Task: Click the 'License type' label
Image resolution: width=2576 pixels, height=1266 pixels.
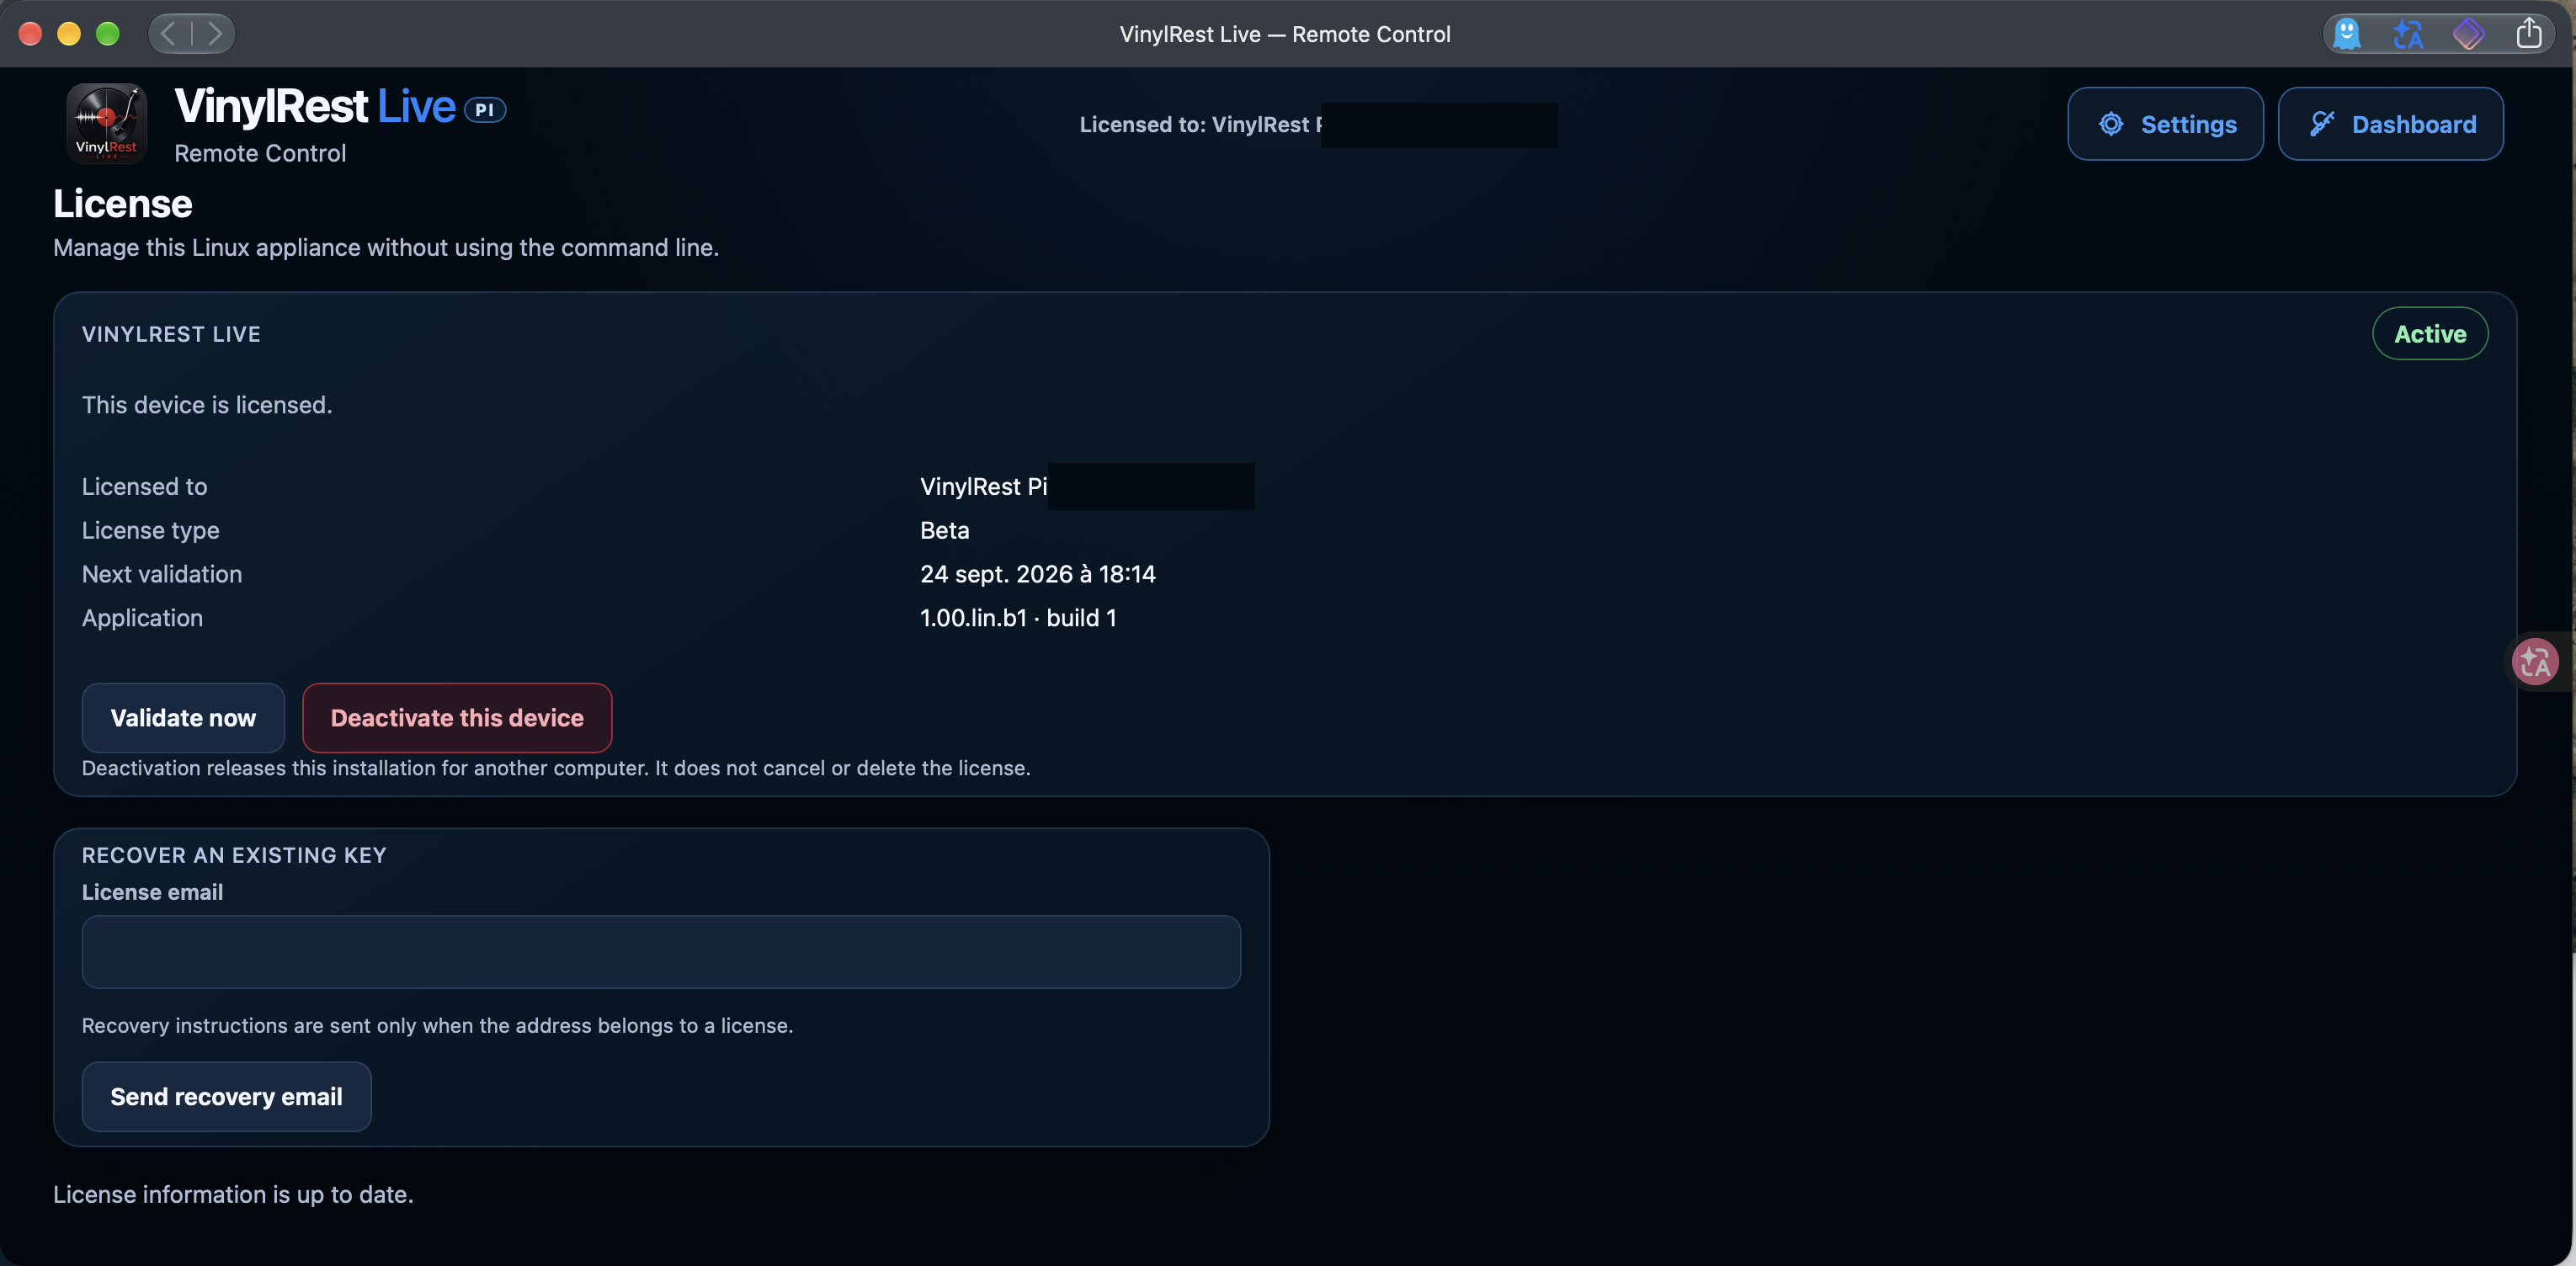Action: pyautogui.click(x=151, y=530)
